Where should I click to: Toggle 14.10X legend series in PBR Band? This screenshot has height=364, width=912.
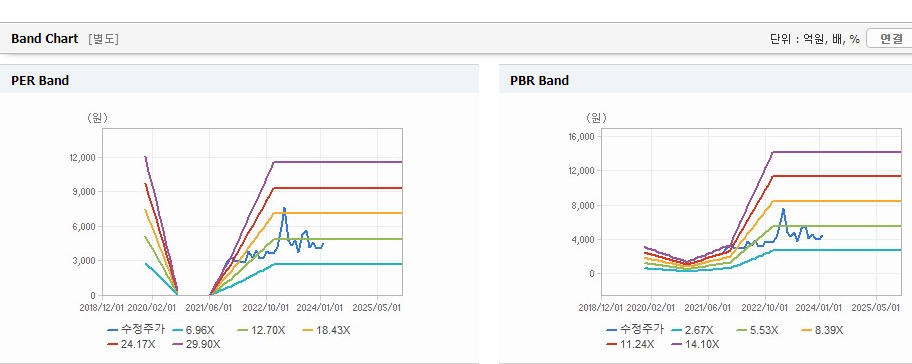click(696, 344)
